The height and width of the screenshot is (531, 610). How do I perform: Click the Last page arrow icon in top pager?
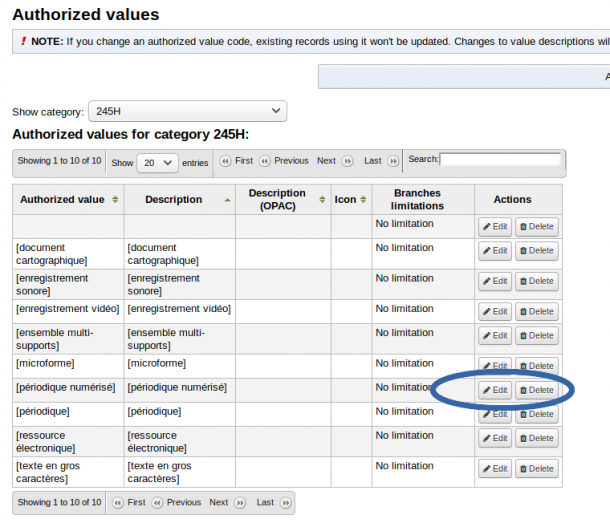click(x=393, y=161)
